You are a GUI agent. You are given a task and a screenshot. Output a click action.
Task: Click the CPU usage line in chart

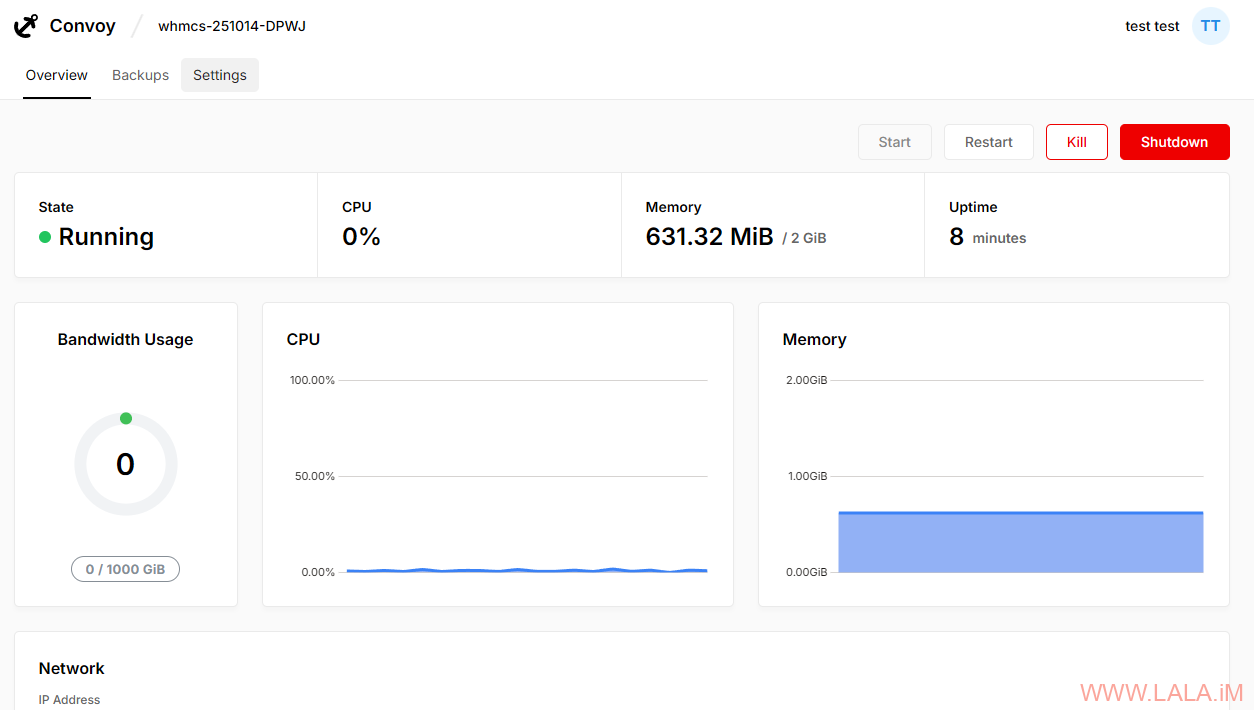526,570
